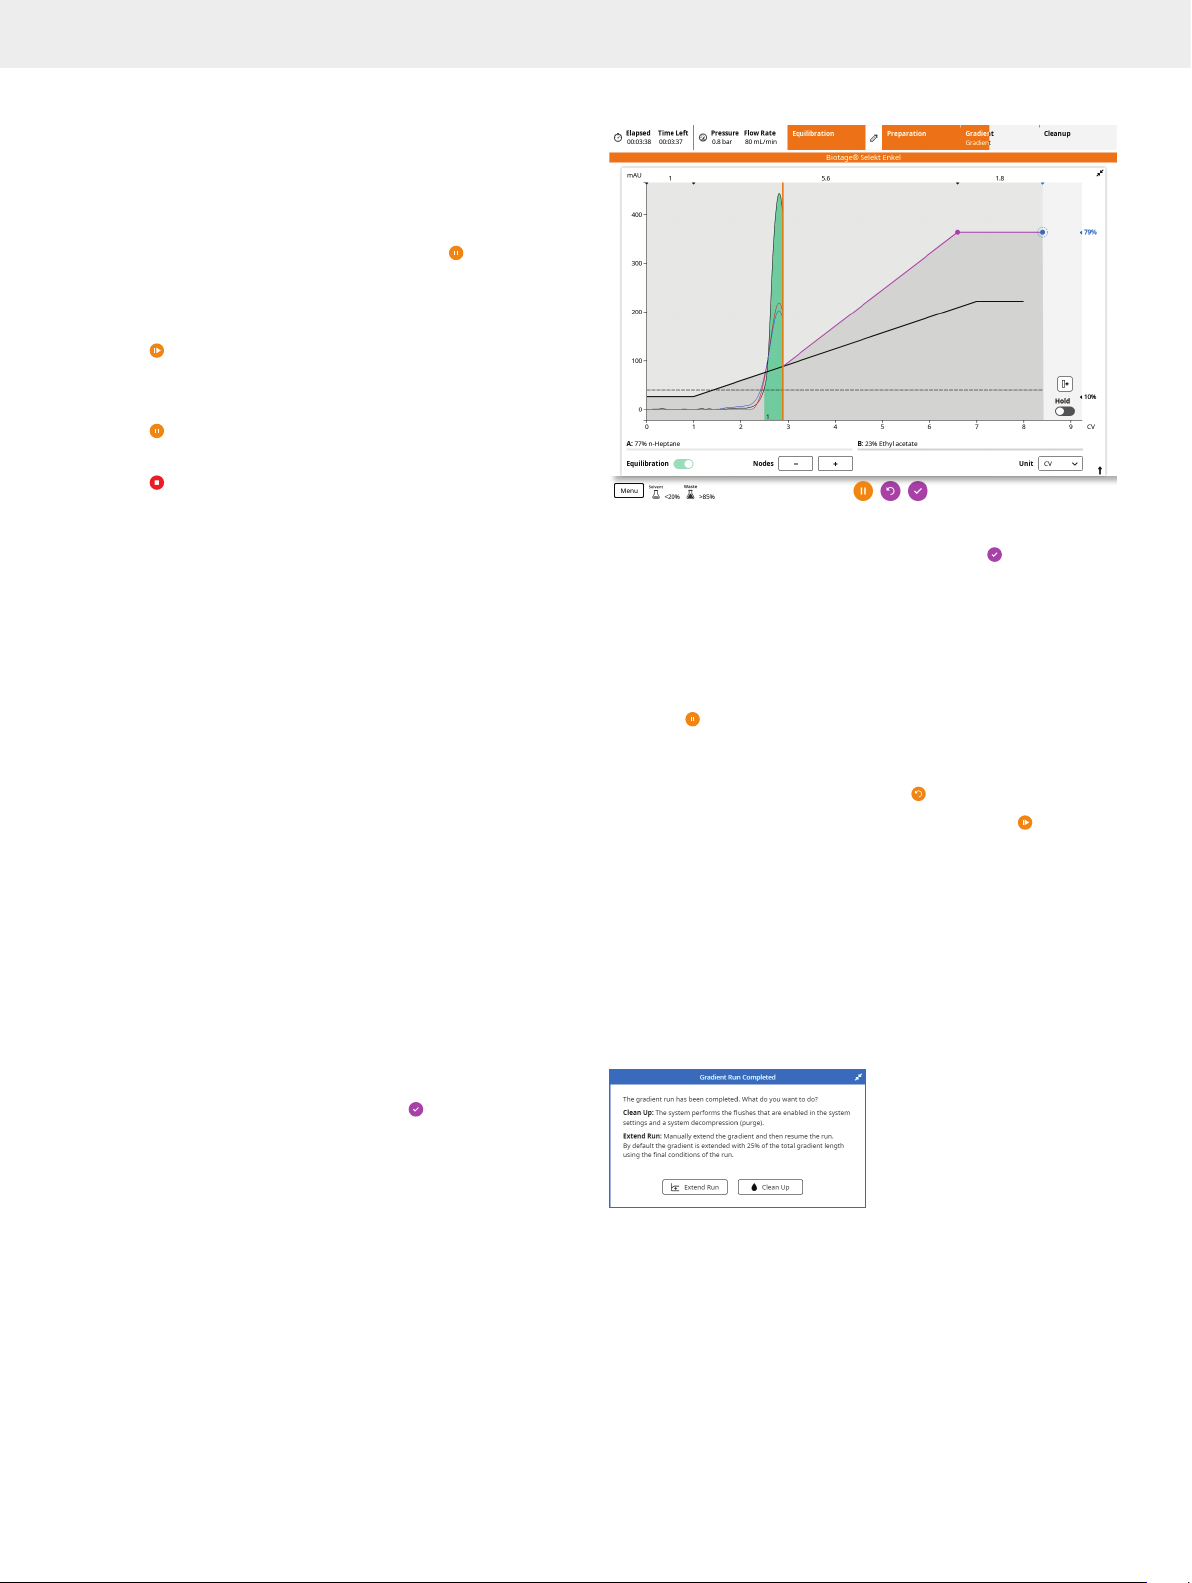Click the purple undo gradient changes button

click(890, 491)
